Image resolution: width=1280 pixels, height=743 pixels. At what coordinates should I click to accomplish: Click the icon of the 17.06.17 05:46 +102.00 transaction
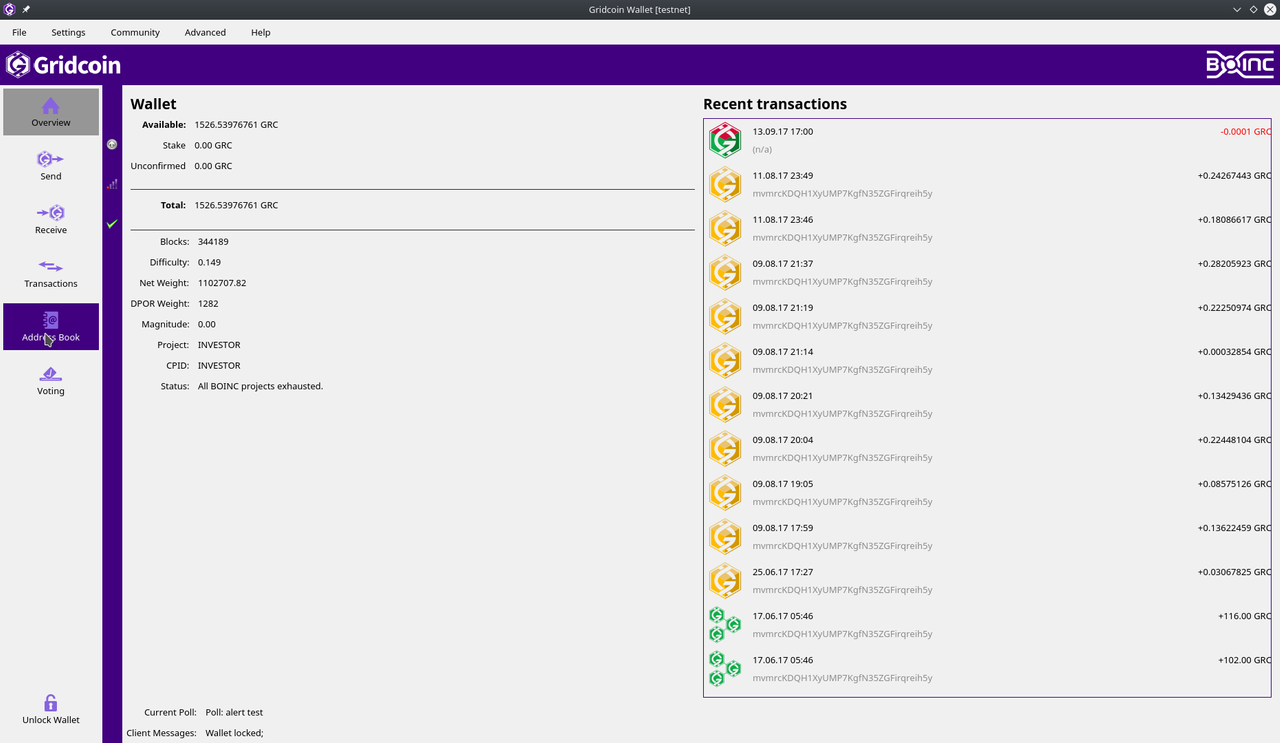[725, 668]
